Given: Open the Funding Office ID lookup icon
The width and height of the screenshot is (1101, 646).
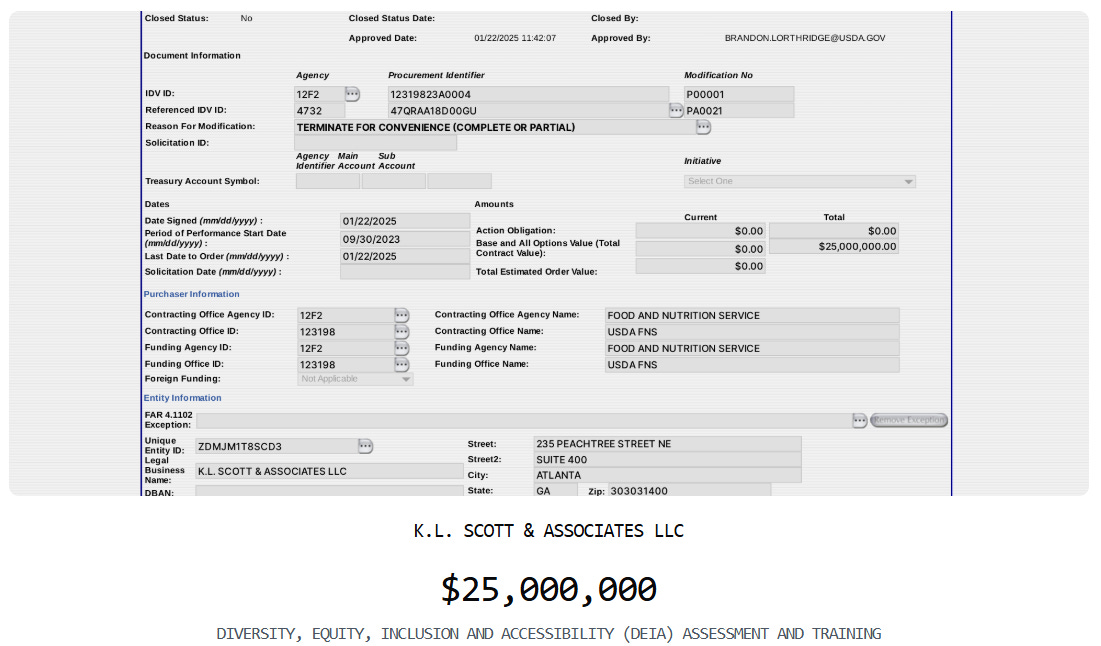Looking at the screenshot, I should tap(401, 364).
